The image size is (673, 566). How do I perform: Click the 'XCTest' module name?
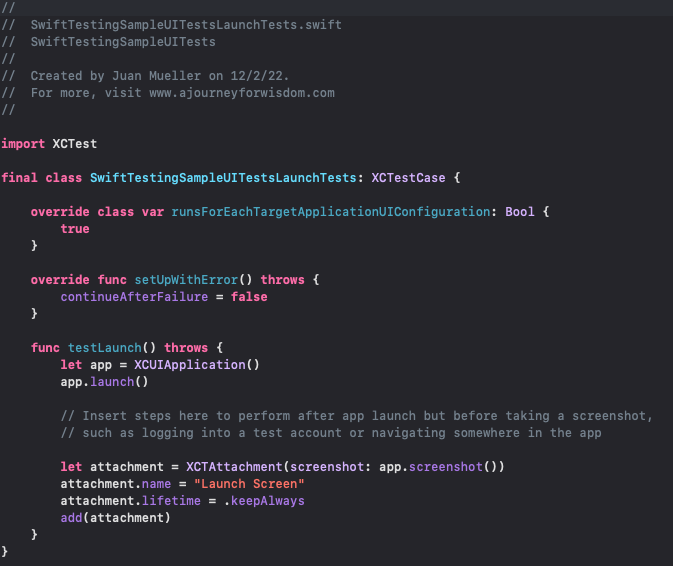[x=75, y=144]
